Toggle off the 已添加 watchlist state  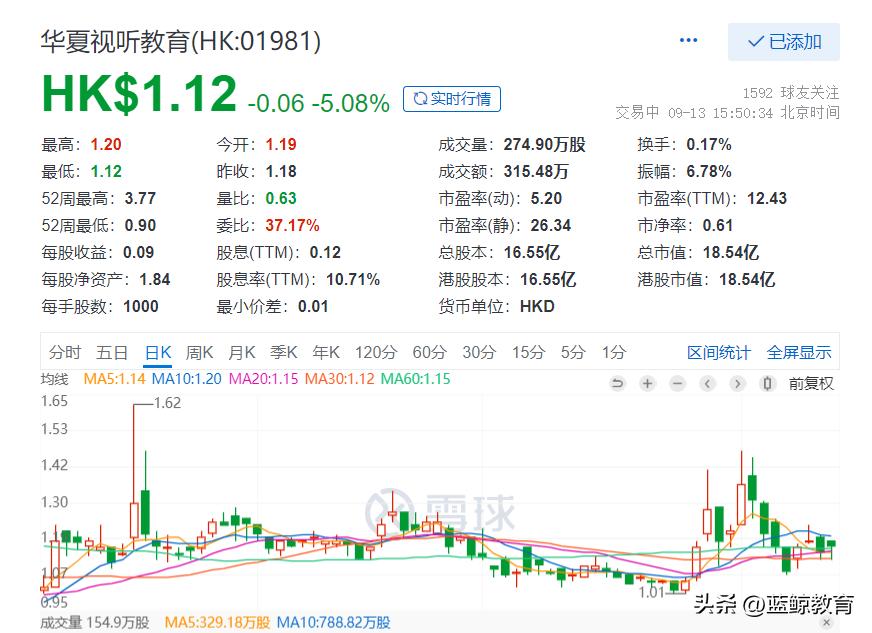pos(783,41)
